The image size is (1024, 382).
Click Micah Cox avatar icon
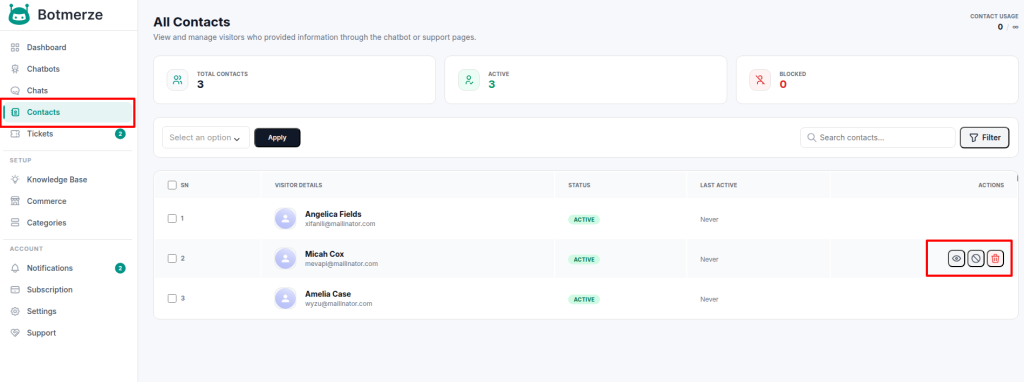click(x=285, y=259)
